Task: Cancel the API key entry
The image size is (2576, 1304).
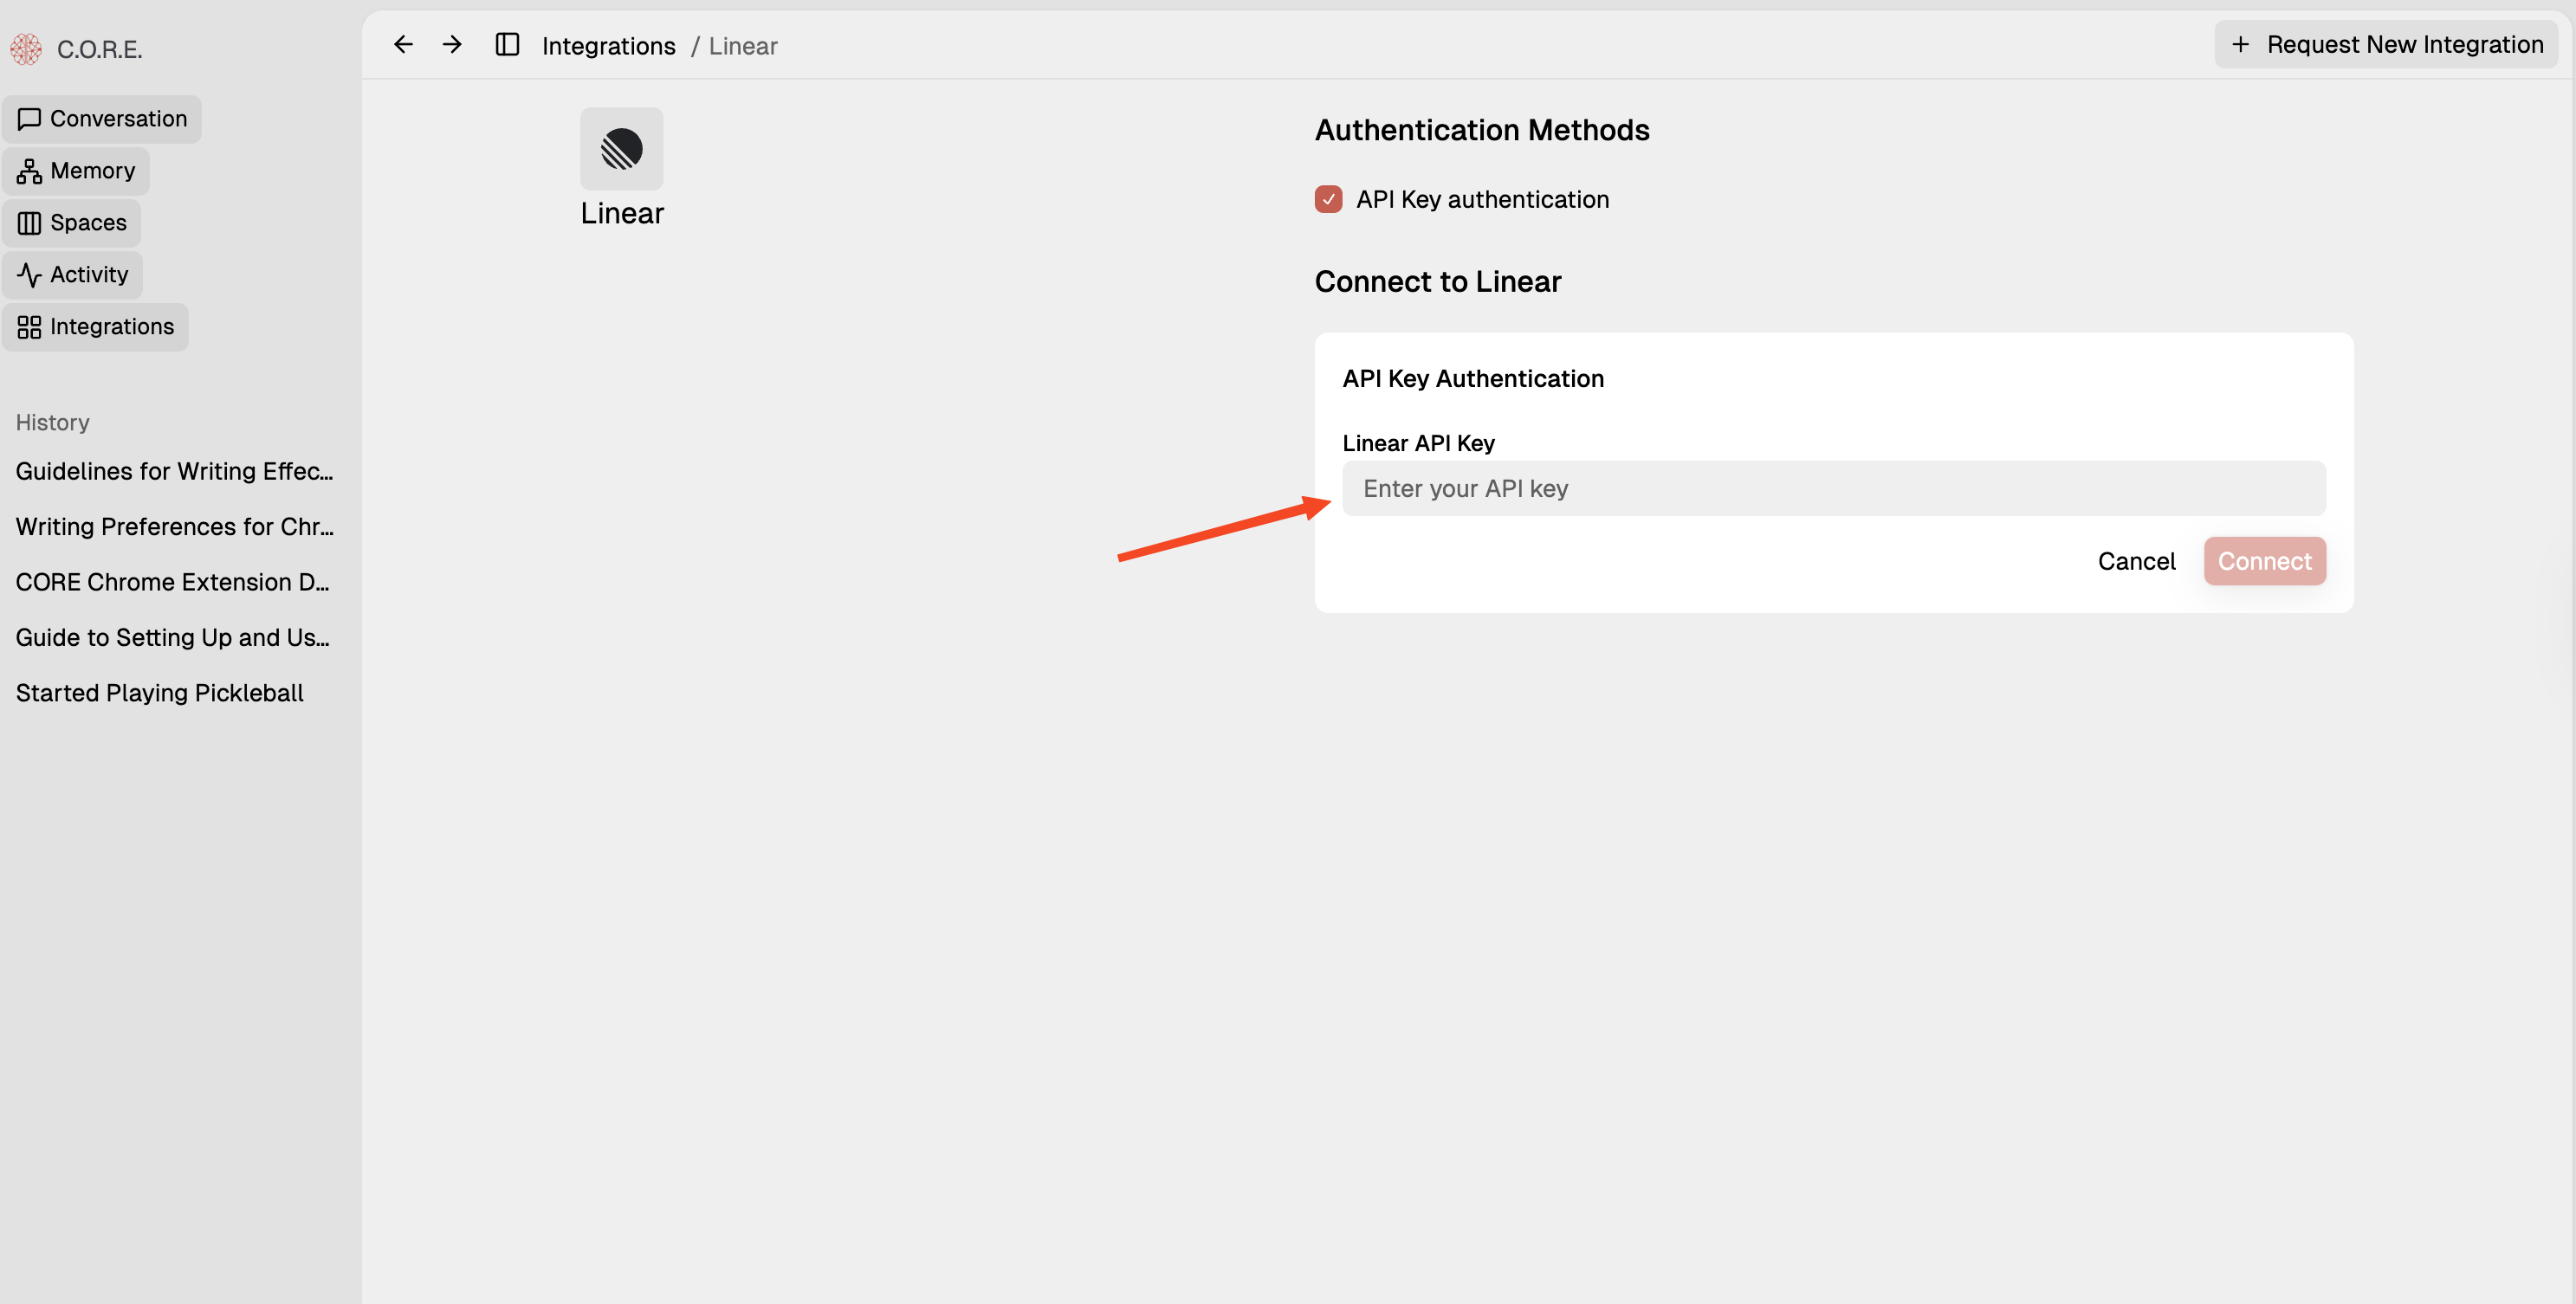Action: point(2136,561)
